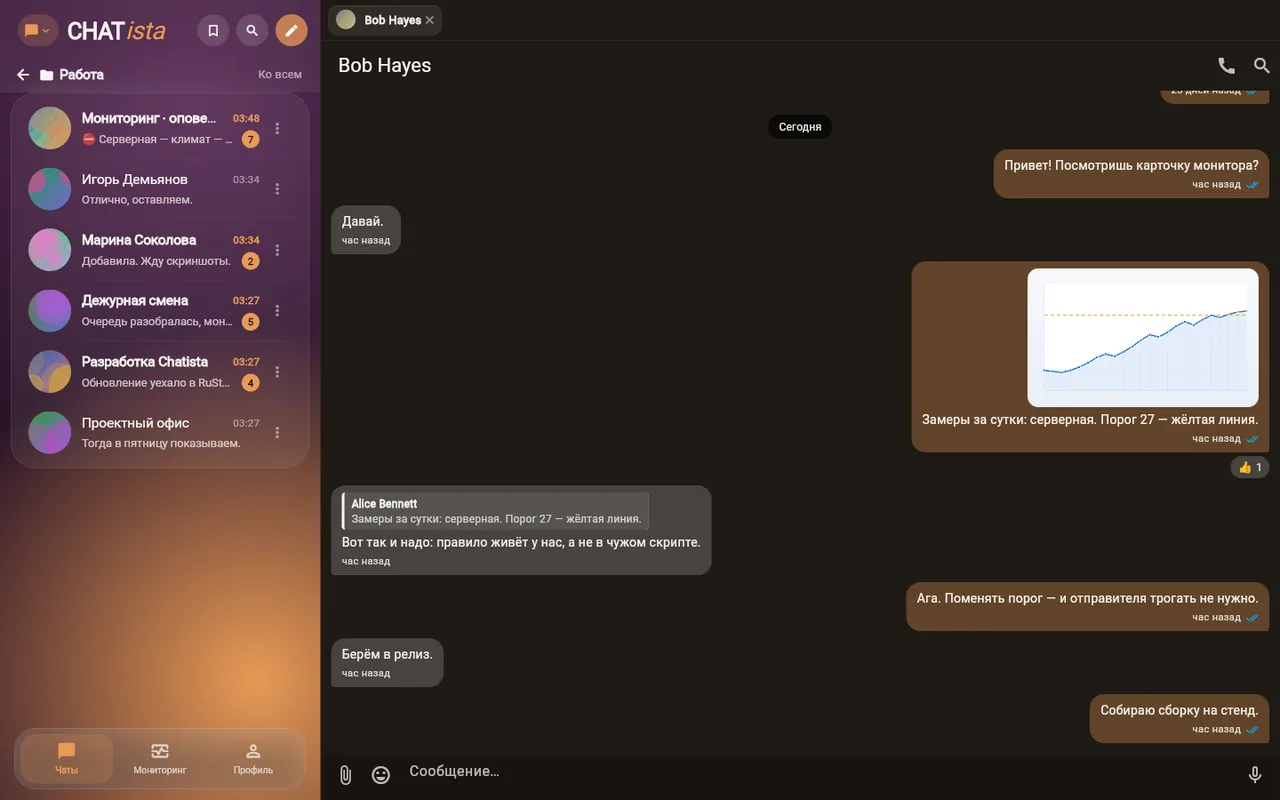Go back with the arrow next to Работа
This screenshot has width=1280, height=800.
[x=23, y=75]
